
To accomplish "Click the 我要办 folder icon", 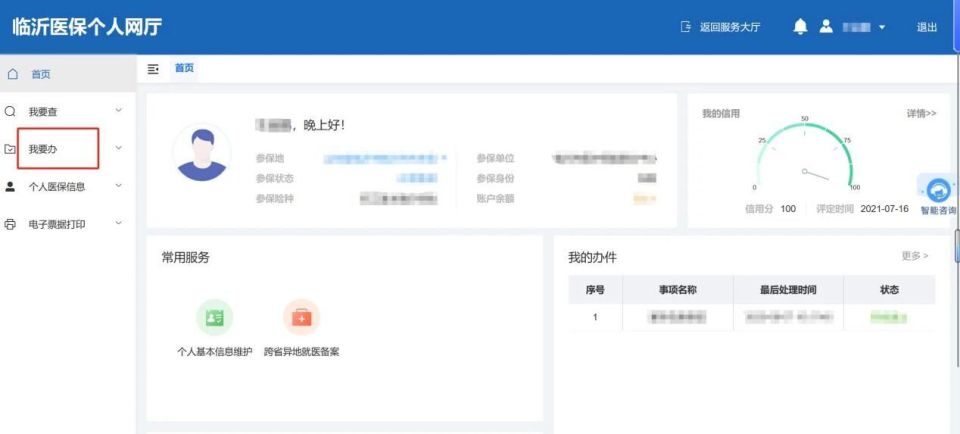I will [10, 149].
